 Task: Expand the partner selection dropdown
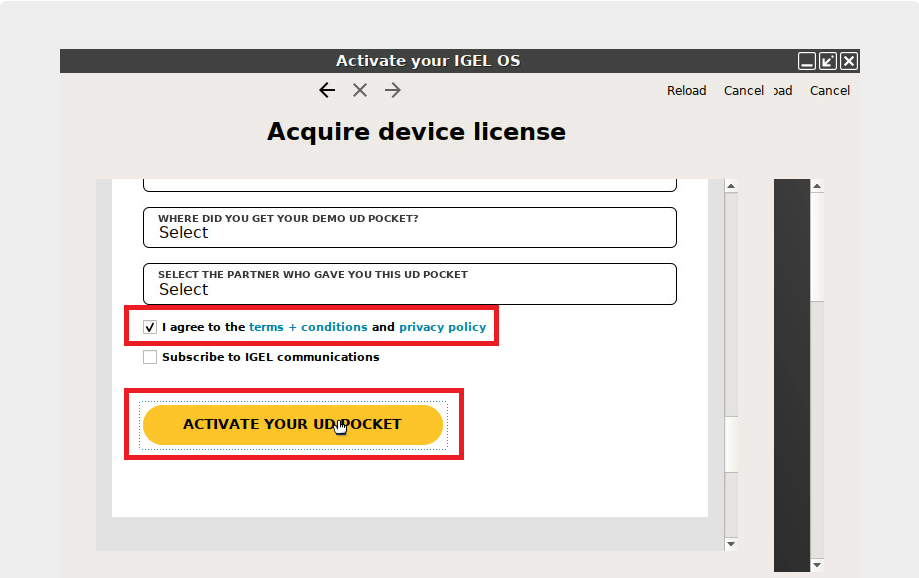click(x=410, y=285)
